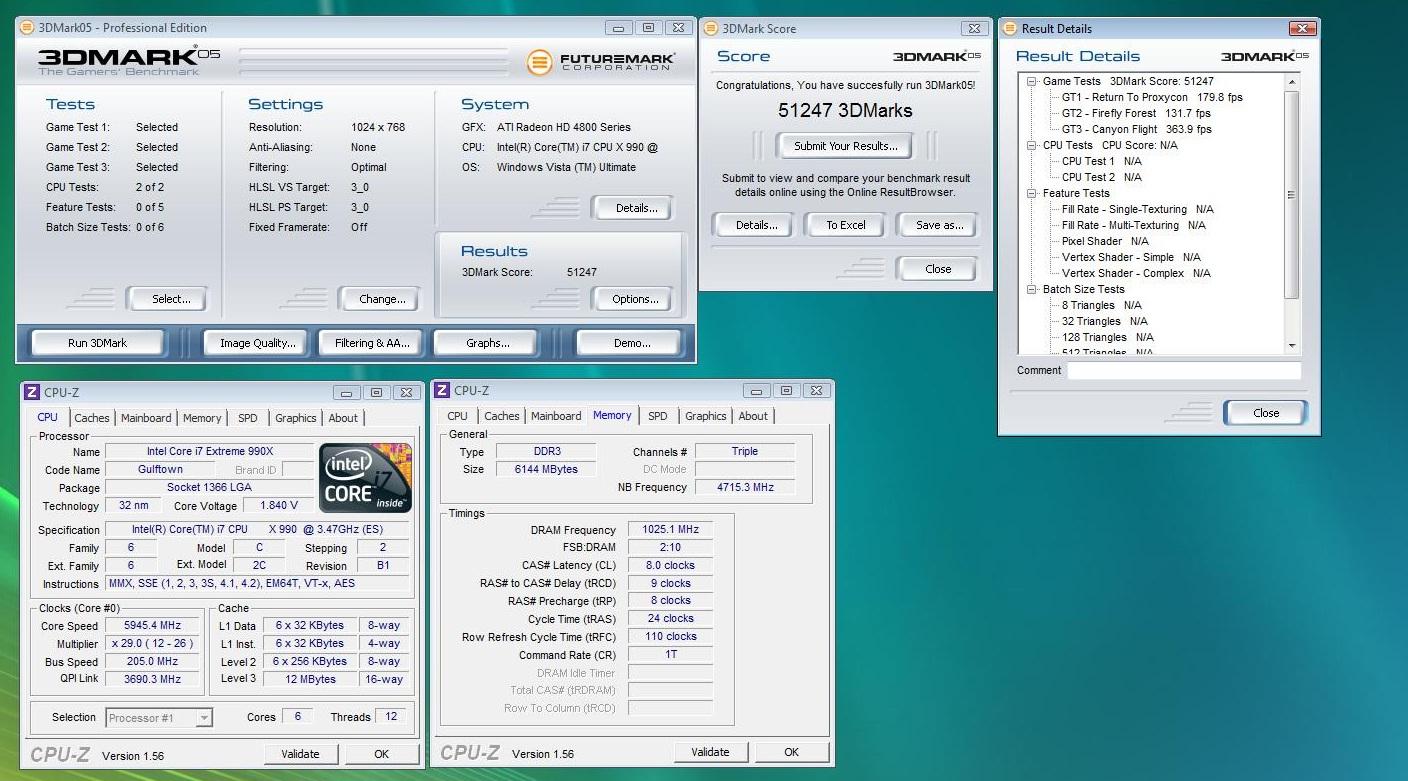Select Vertex Shader - Complex row

pos(1136,274)
